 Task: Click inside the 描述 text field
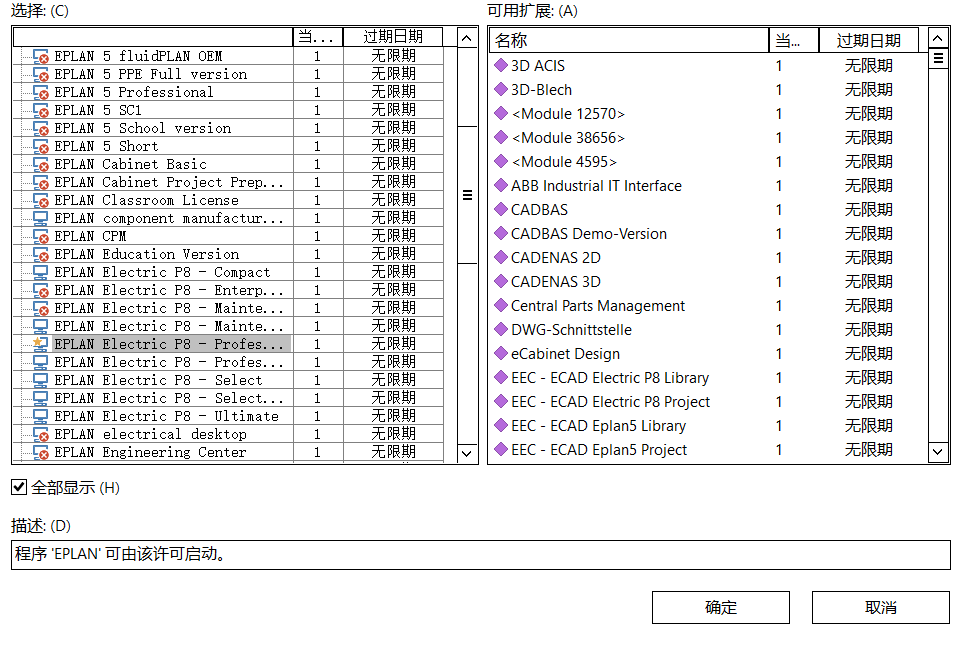(480, 554)
